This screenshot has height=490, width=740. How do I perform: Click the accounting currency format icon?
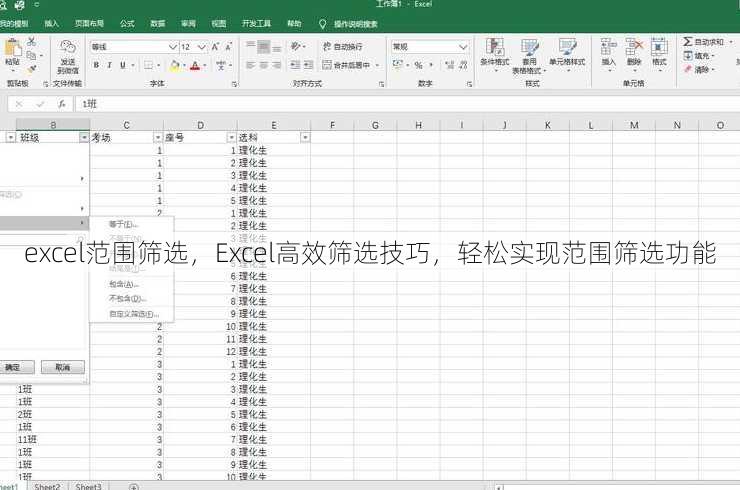[x=398, y=65]
